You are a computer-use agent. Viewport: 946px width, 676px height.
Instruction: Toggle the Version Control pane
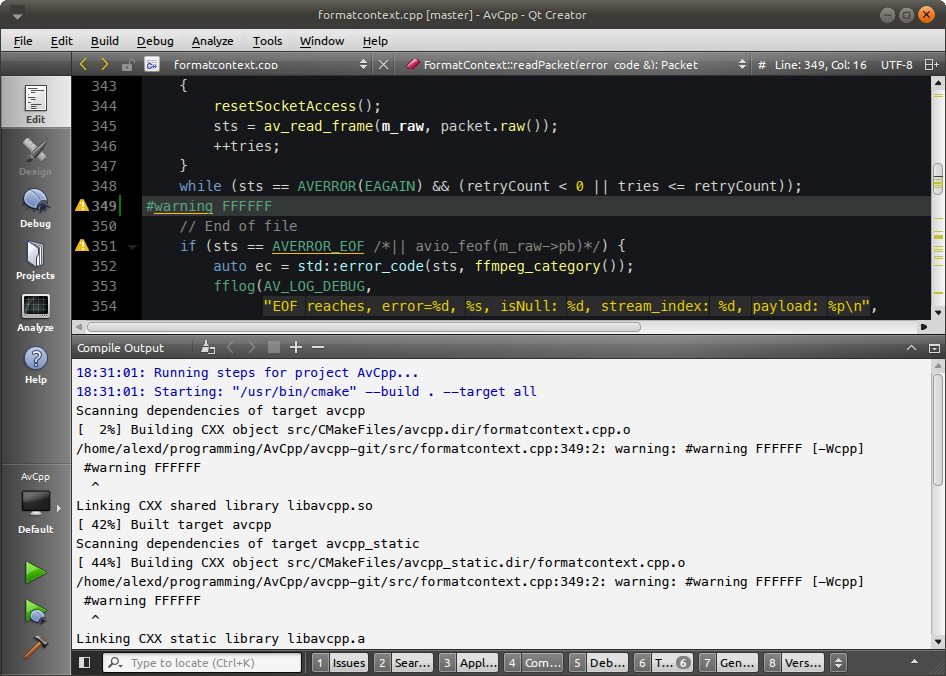coord(794,663)
